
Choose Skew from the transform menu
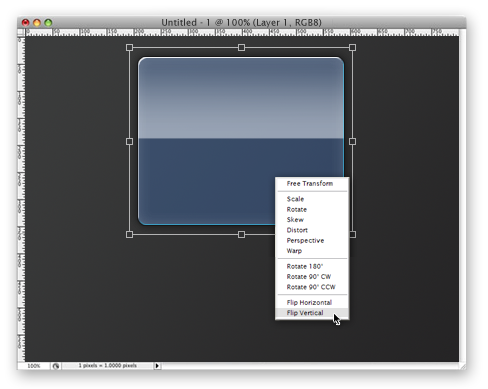click(x=312, y=220)
